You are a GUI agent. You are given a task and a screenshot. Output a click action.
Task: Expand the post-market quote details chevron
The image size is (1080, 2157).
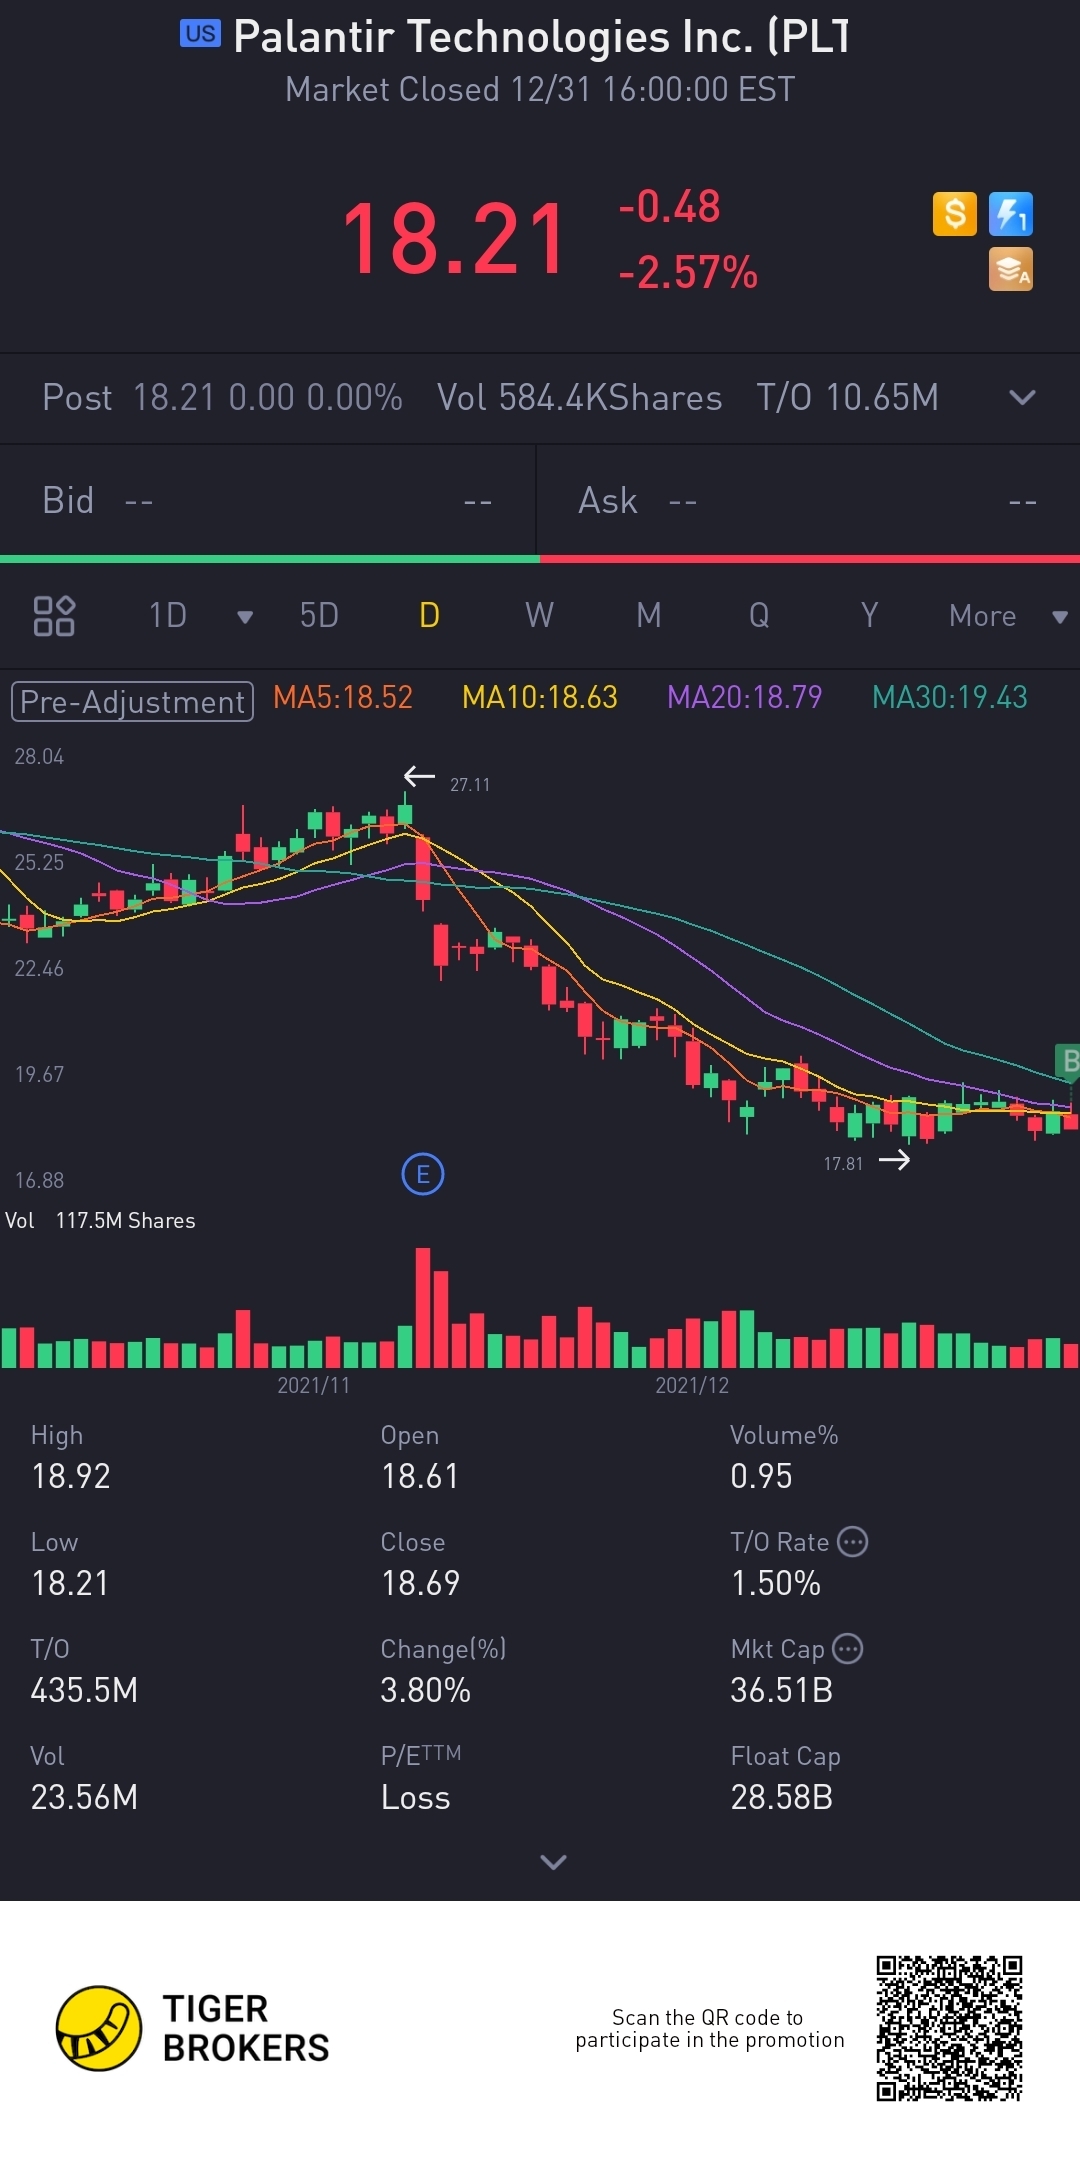point(1022,398)
